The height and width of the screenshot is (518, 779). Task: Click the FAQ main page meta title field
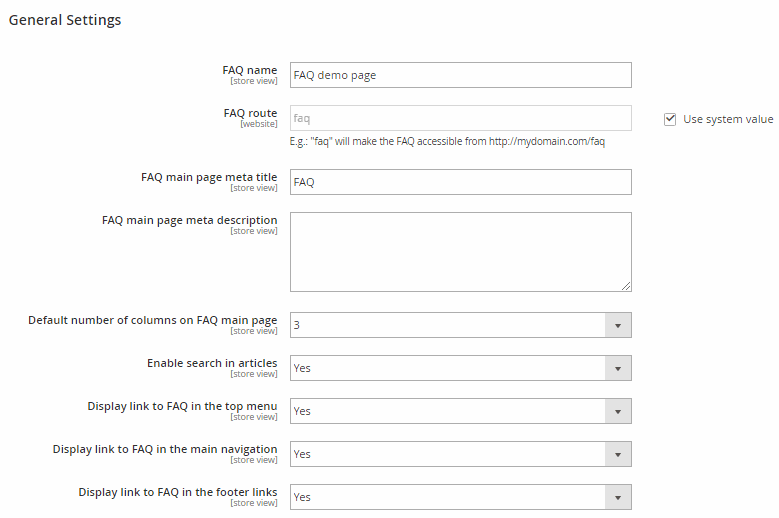[460, 182]
